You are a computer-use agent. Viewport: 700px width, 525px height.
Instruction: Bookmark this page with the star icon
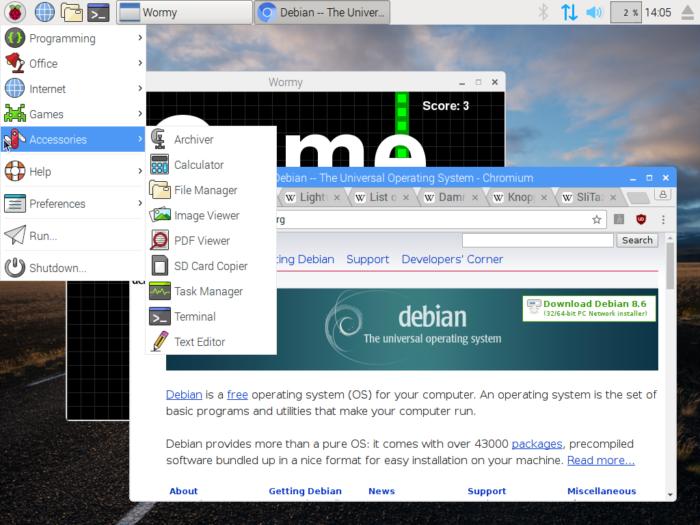[596, 219]
